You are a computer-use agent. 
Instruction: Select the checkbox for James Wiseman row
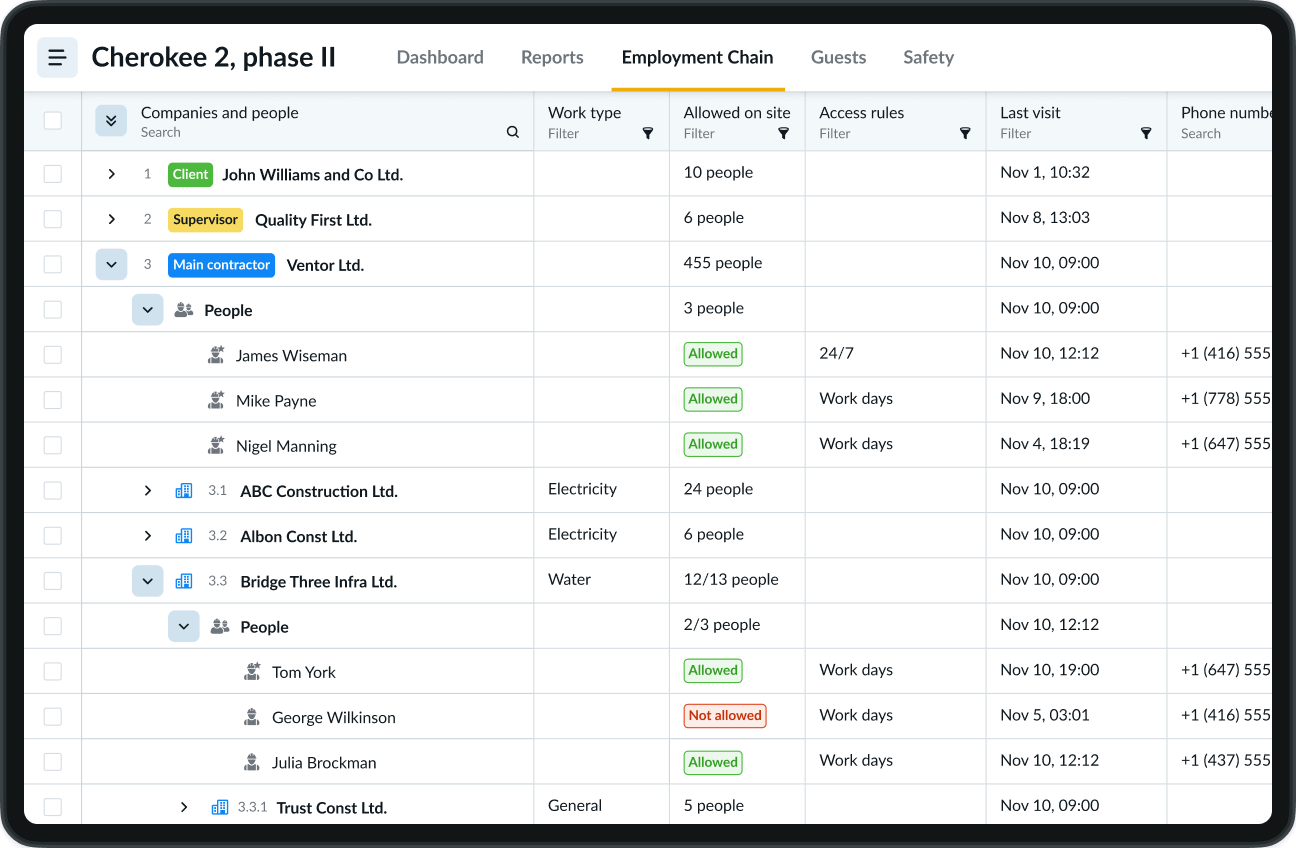[x=53, y=355]
